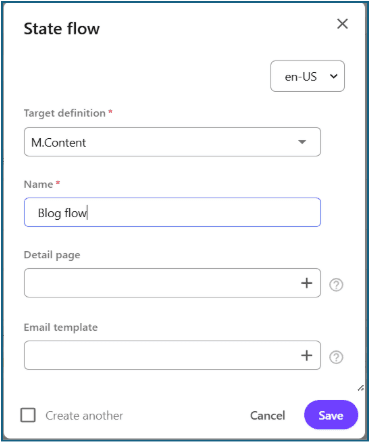This screenshot has height=444, width=370.
Task: Show help for the Email template field
Action: pyautogui.click(x=336, y=357)
